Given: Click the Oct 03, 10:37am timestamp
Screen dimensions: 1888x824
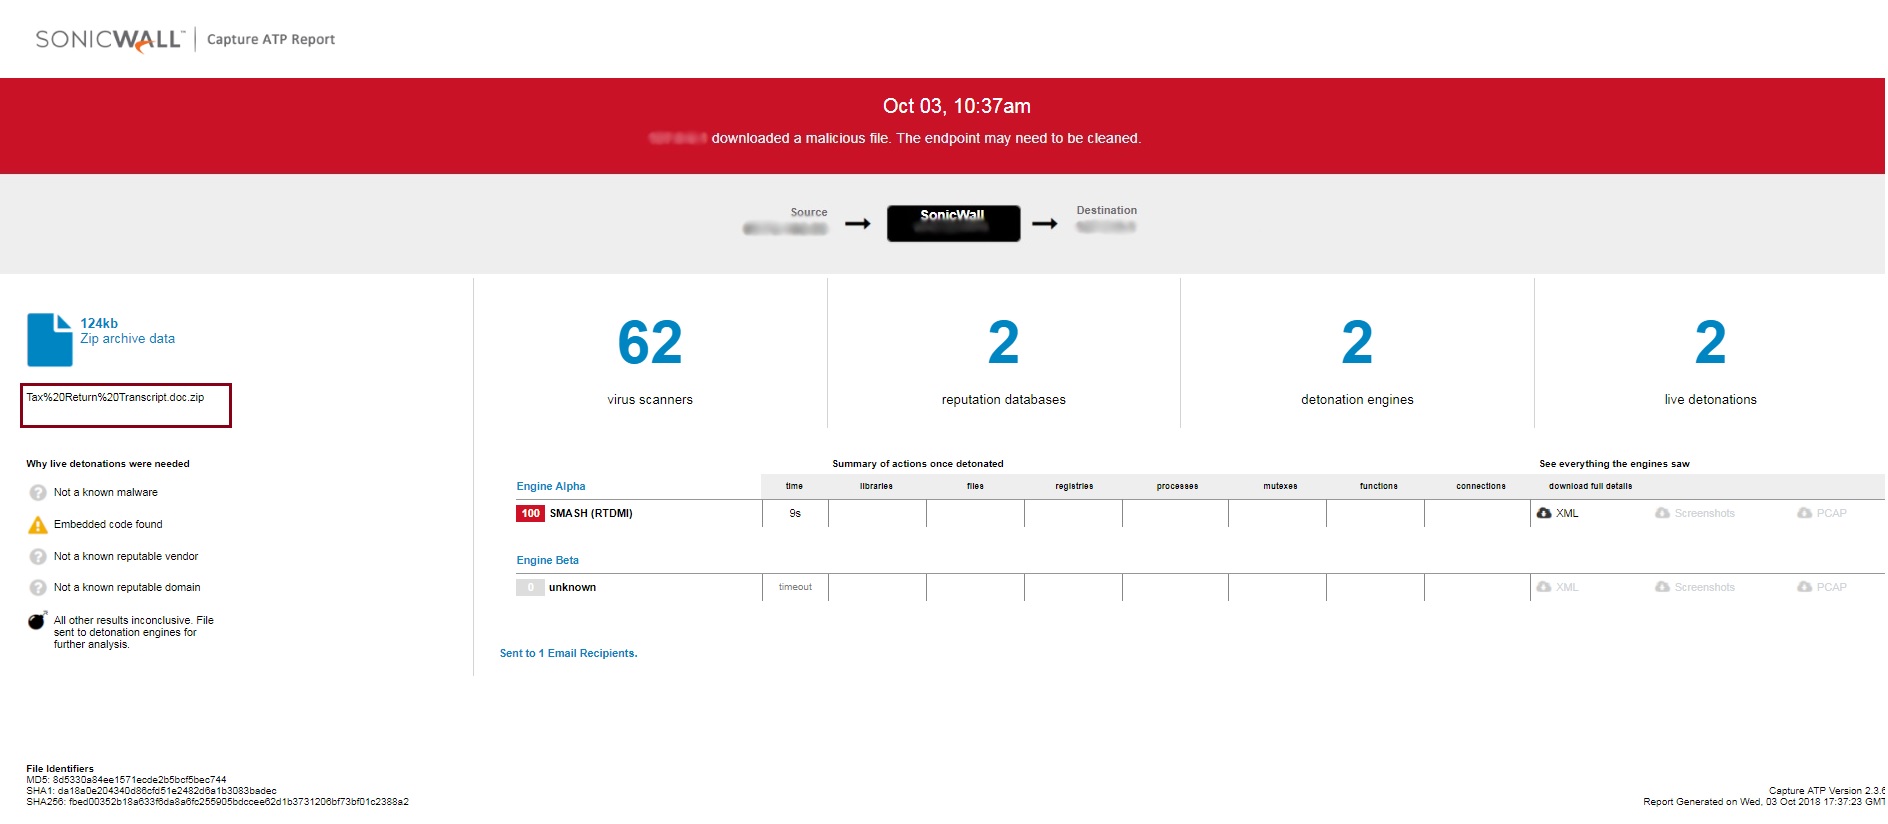Looking at the screenshot, I should pos(956,106).
